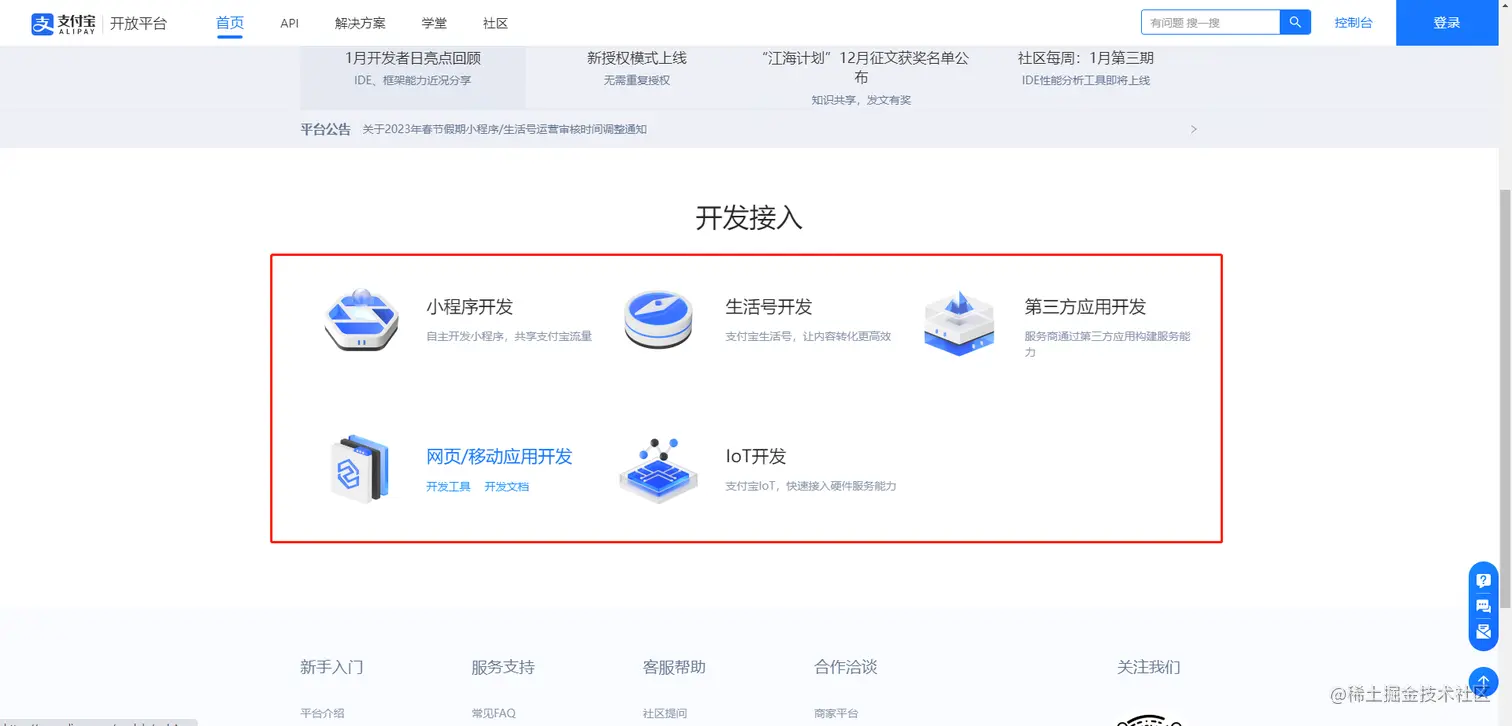Click the question mark help icon
Viewport: 1512px width, 726px height.
coord(1483,581)
